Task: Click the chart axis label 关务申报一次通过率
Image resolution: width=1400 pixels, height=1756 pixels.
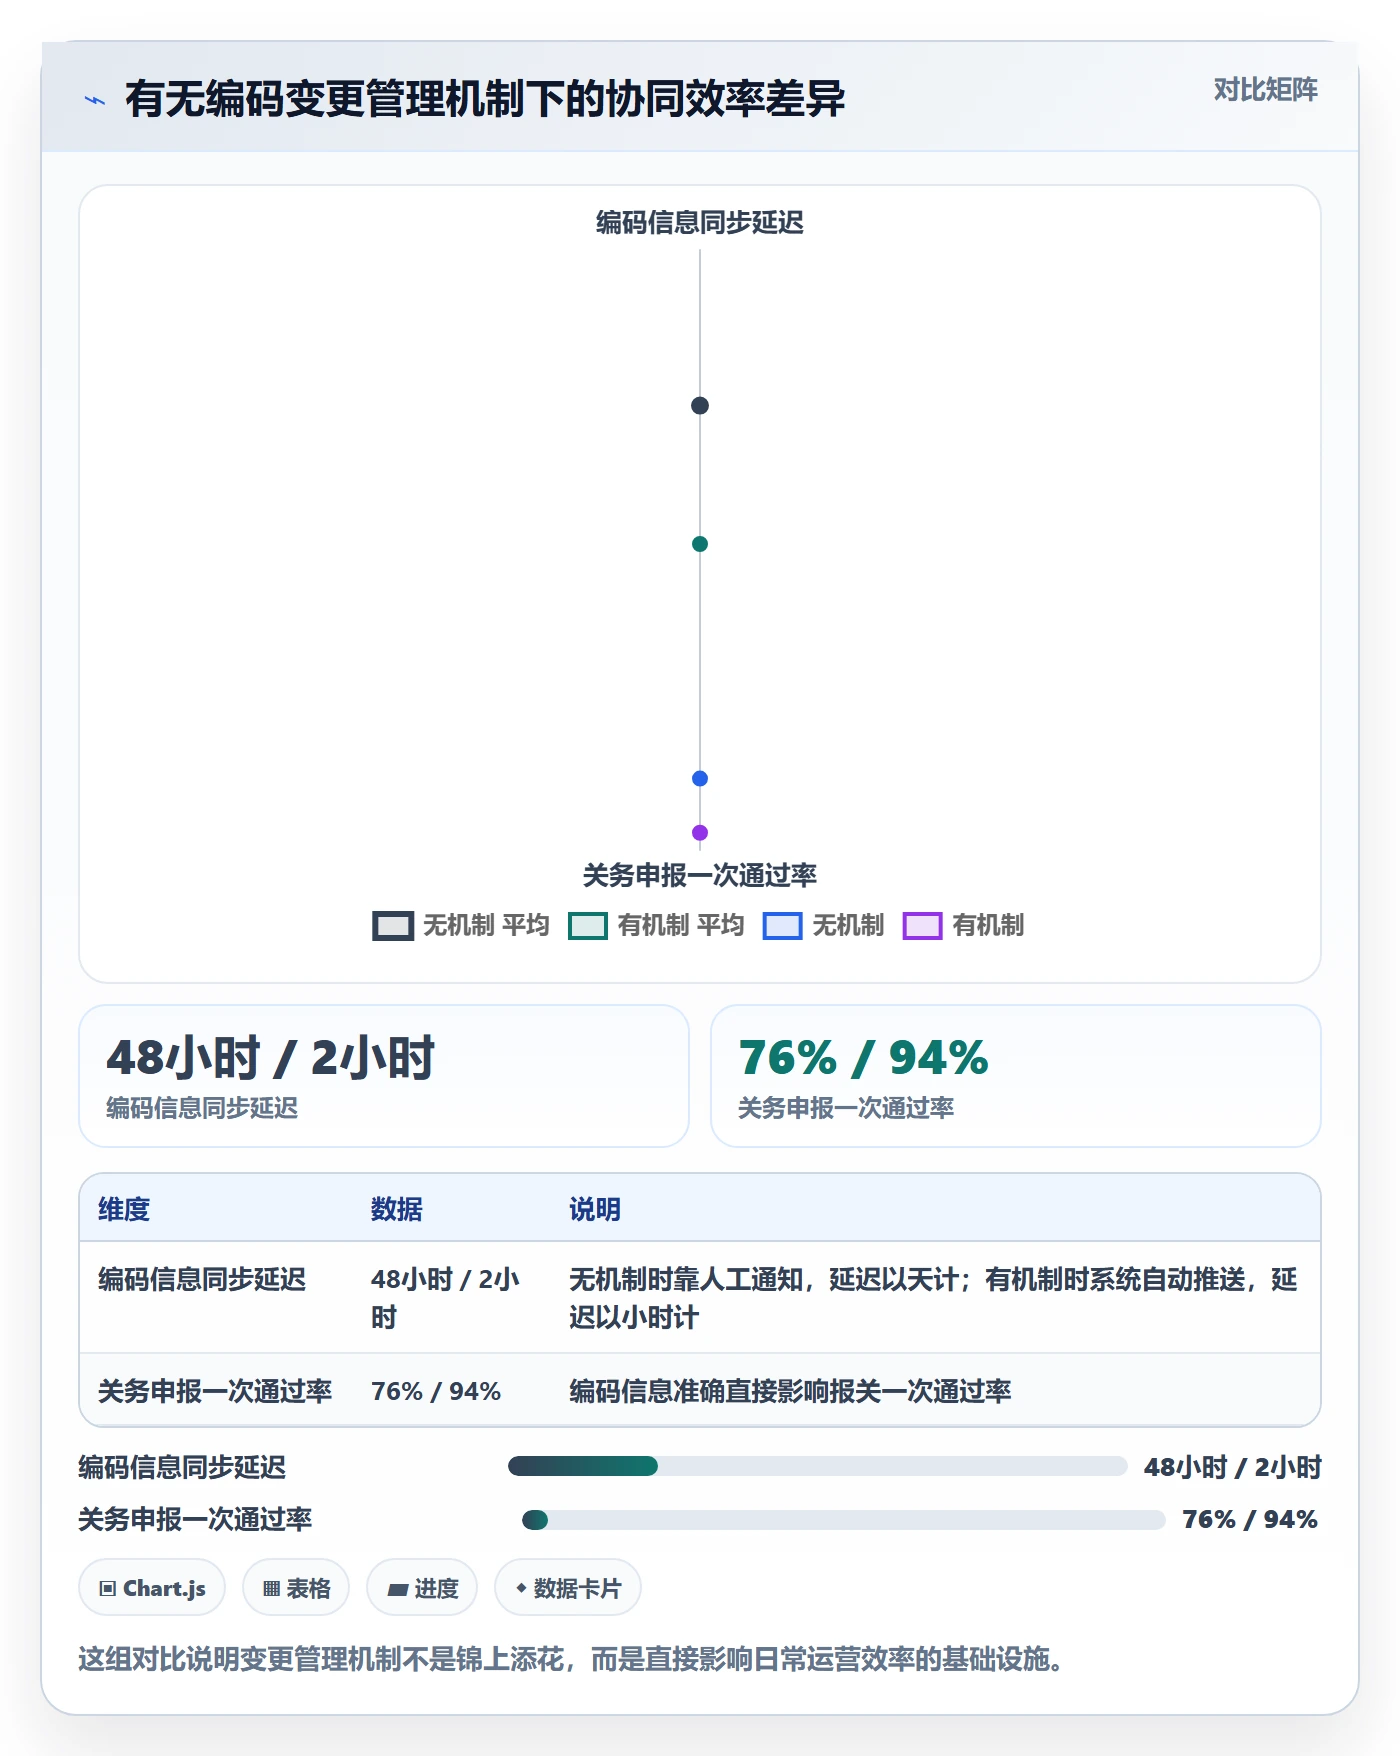Action: point(700,875)
